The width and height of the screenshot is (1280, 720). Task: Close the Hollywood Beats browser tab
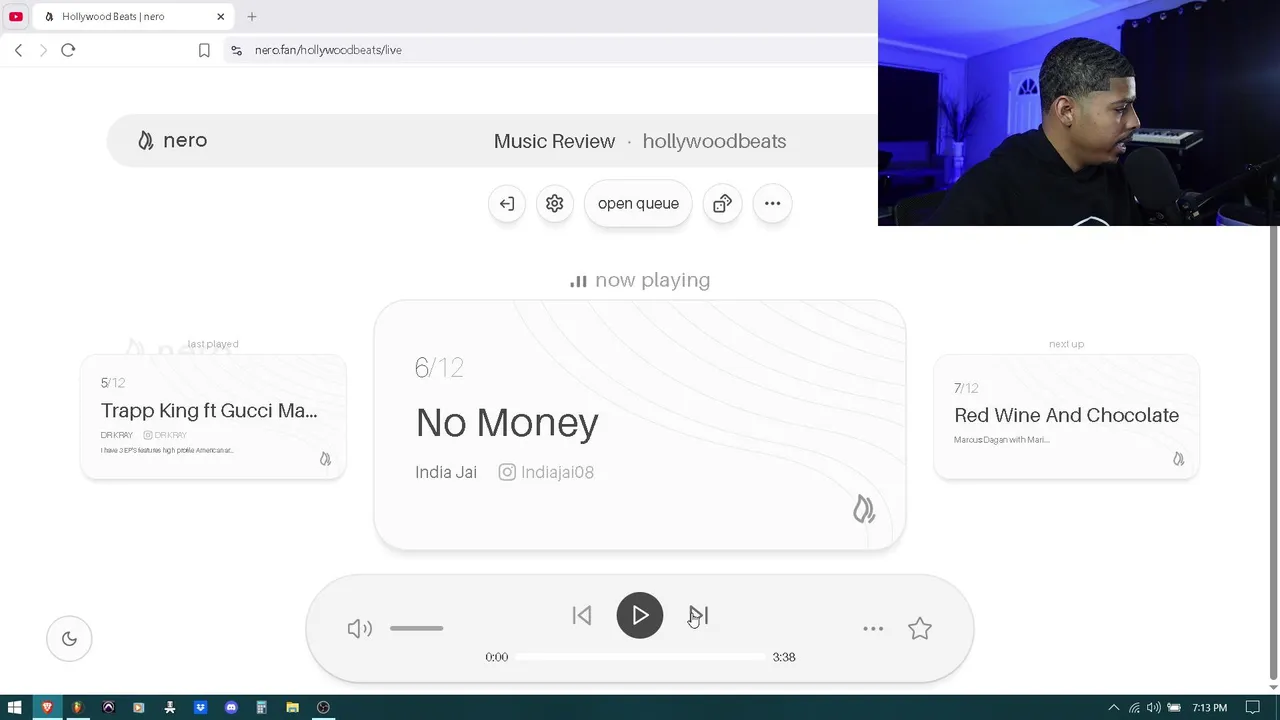pos(221,17)
